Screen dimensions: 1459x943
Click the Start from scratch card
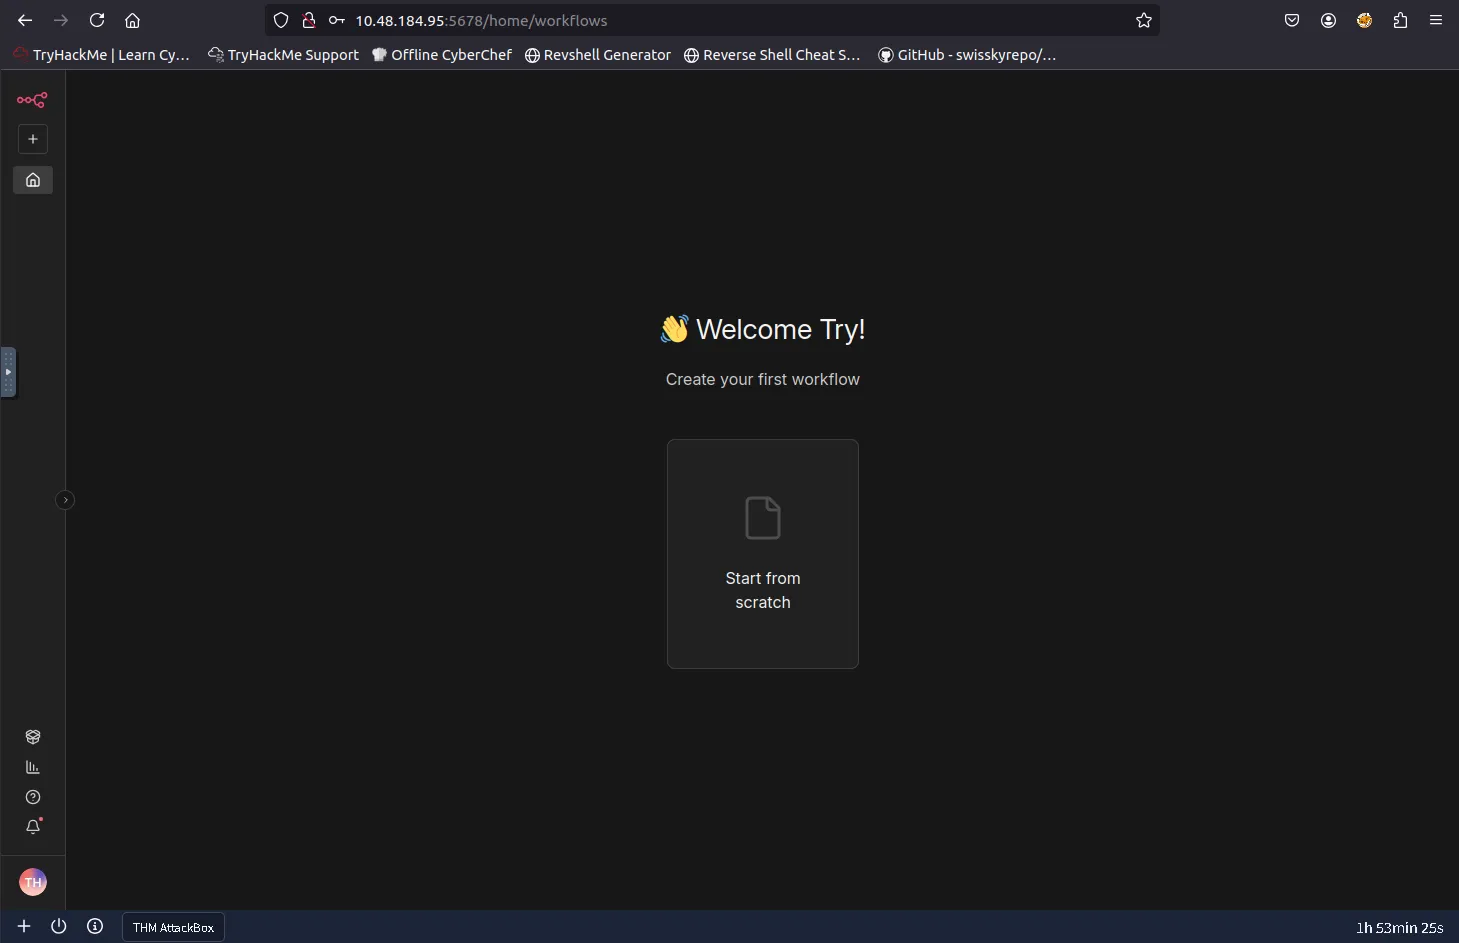[762, 554]
